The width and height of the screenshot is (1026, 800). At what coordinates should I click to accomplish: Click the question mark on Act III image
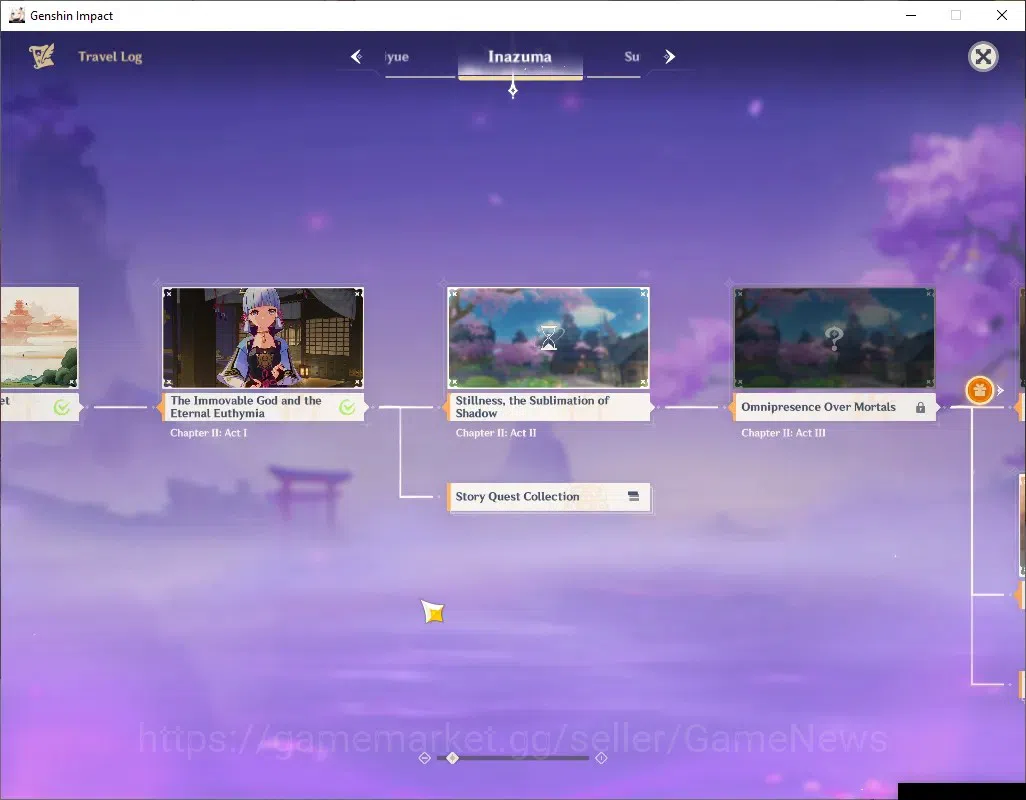coord(834,338)
